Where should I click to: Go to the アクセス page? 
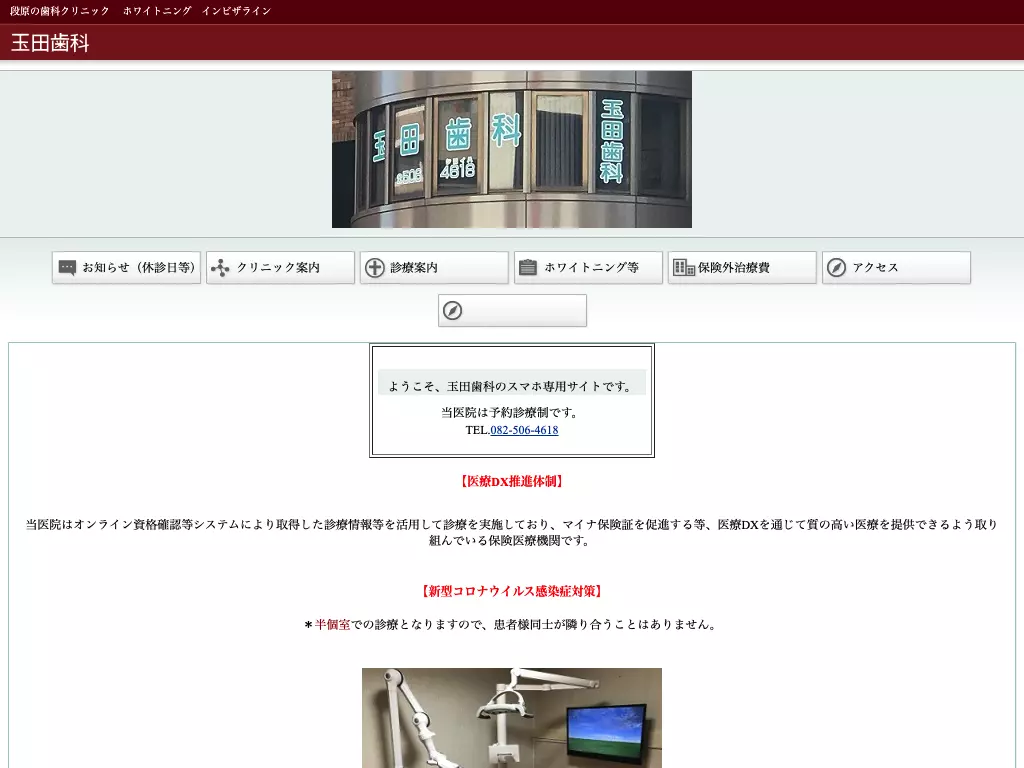(x=897, y=268)
